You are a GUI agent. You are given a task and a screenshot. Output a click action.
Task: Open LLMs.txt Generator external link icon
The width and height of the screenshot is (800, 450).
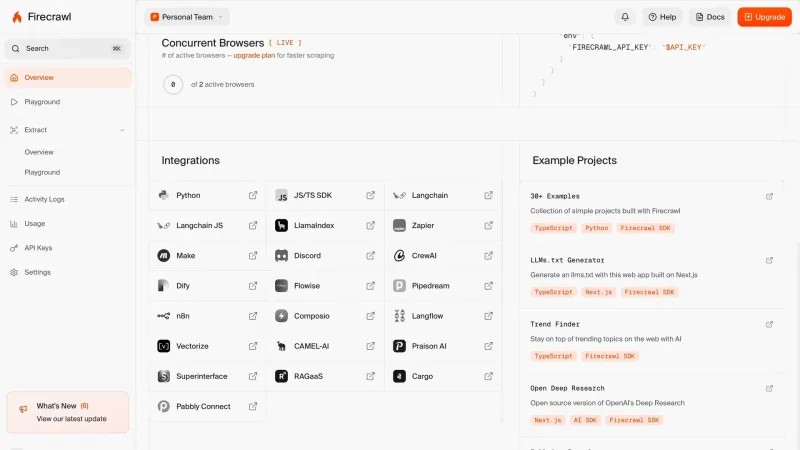[769, 260]
